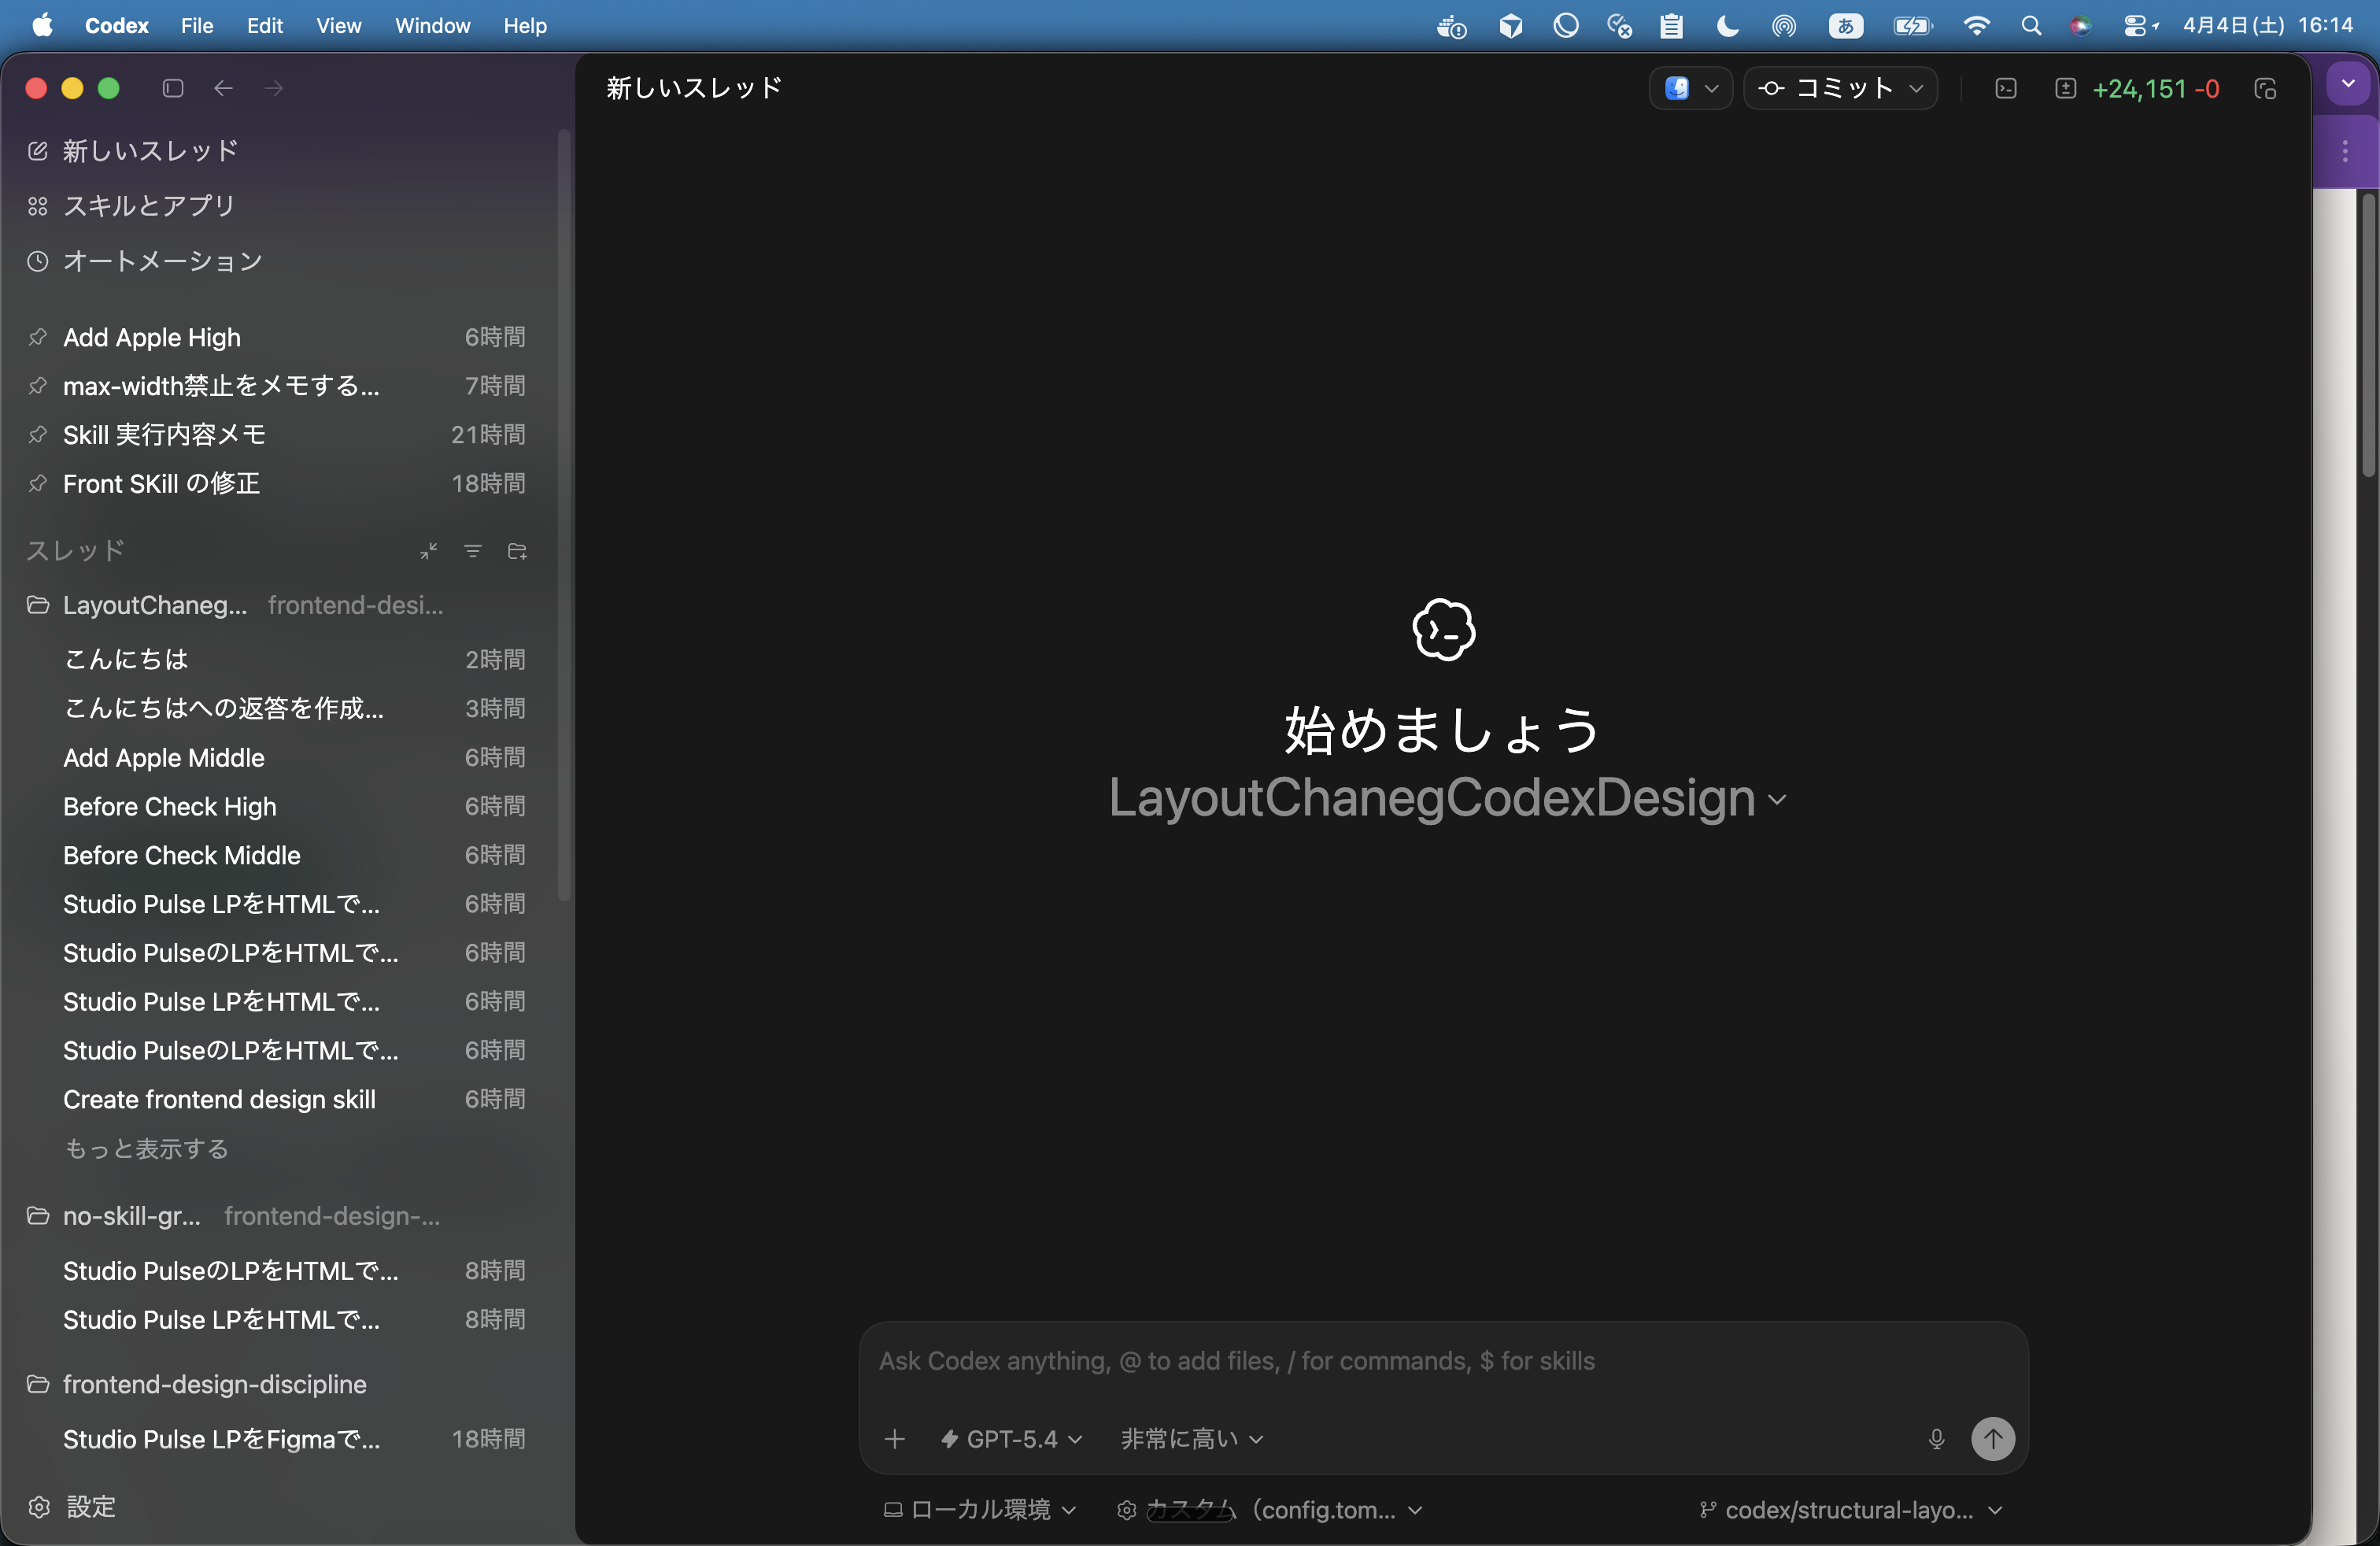
Task: Click the microphone dictation icon
Action: (x=1936, y=1438)
